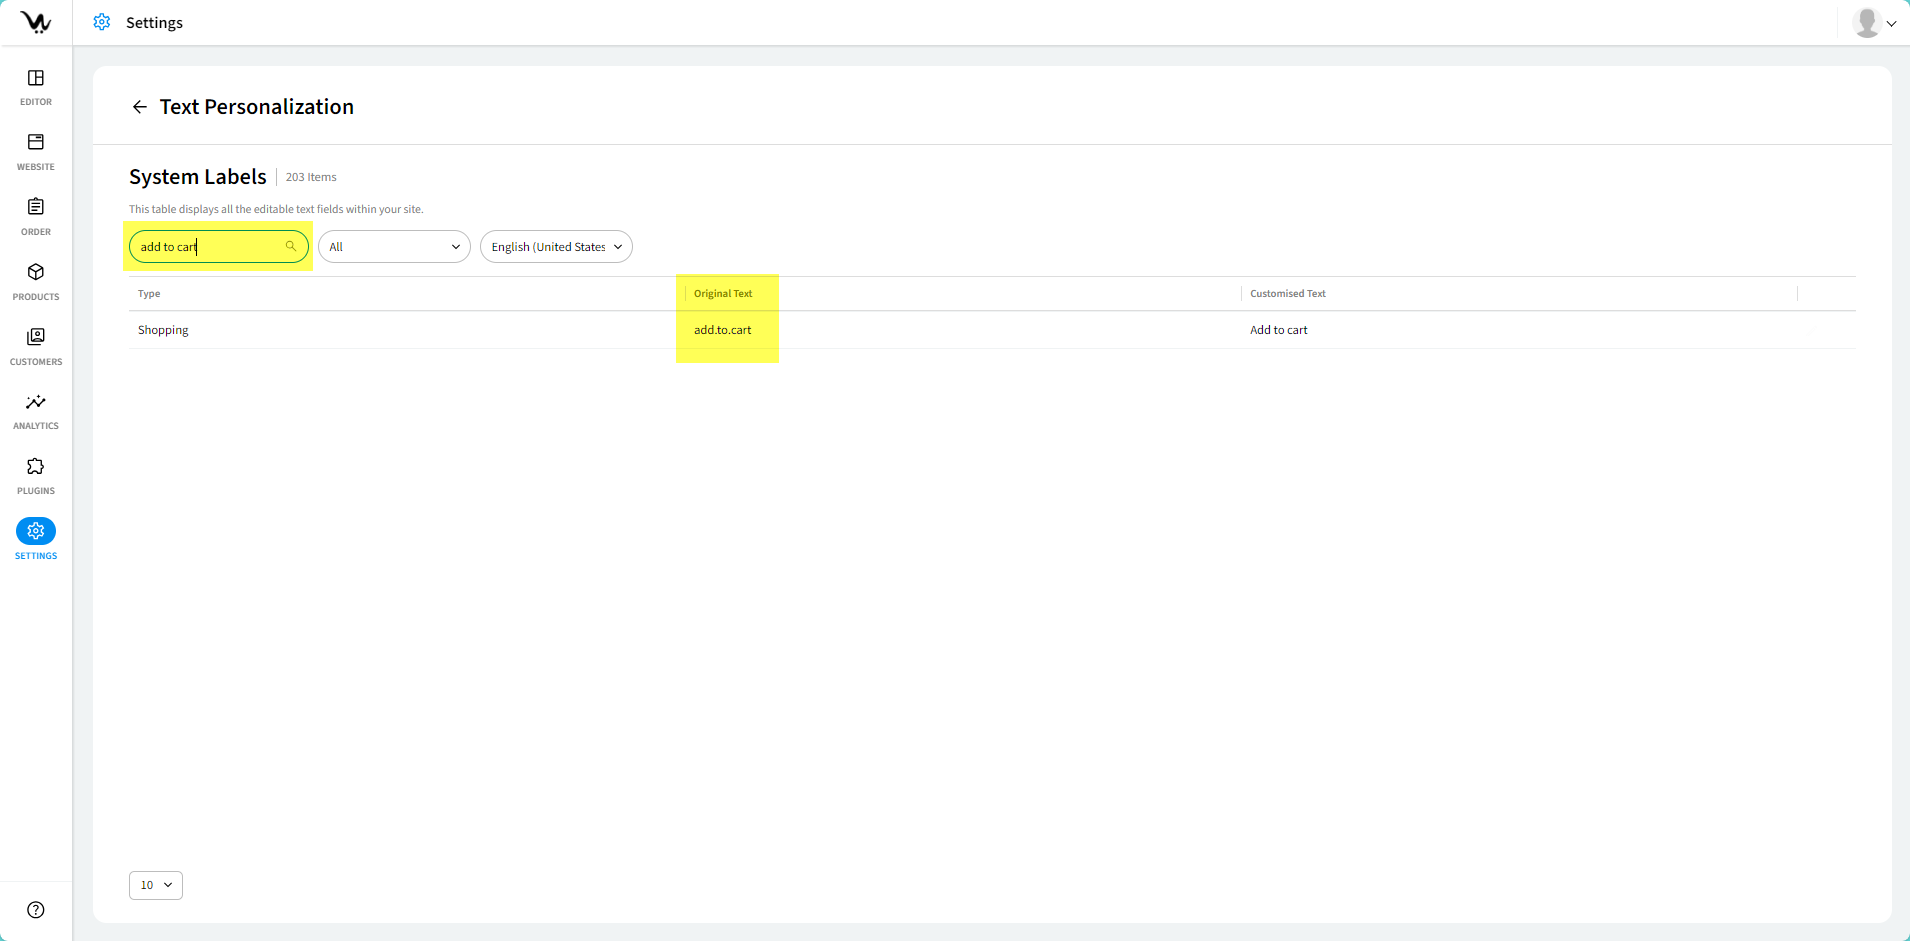The height and width of the screenshot is (941, 1910).
Task: Go to Website section icon
Action: pyautogui.click(x=36, y=143)
